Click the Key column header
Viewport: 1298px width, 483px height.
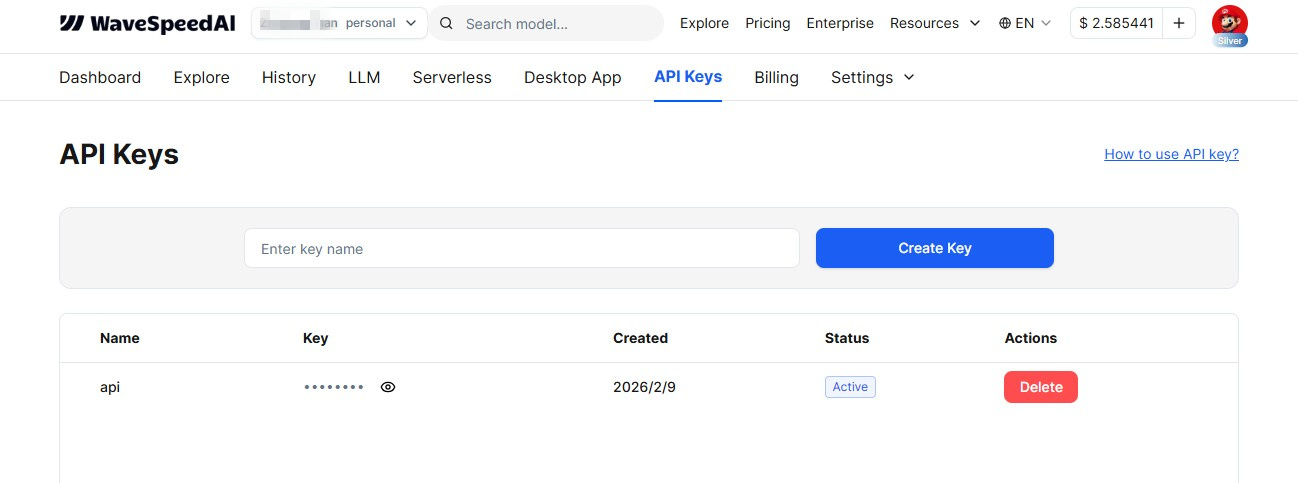[315, 338]
